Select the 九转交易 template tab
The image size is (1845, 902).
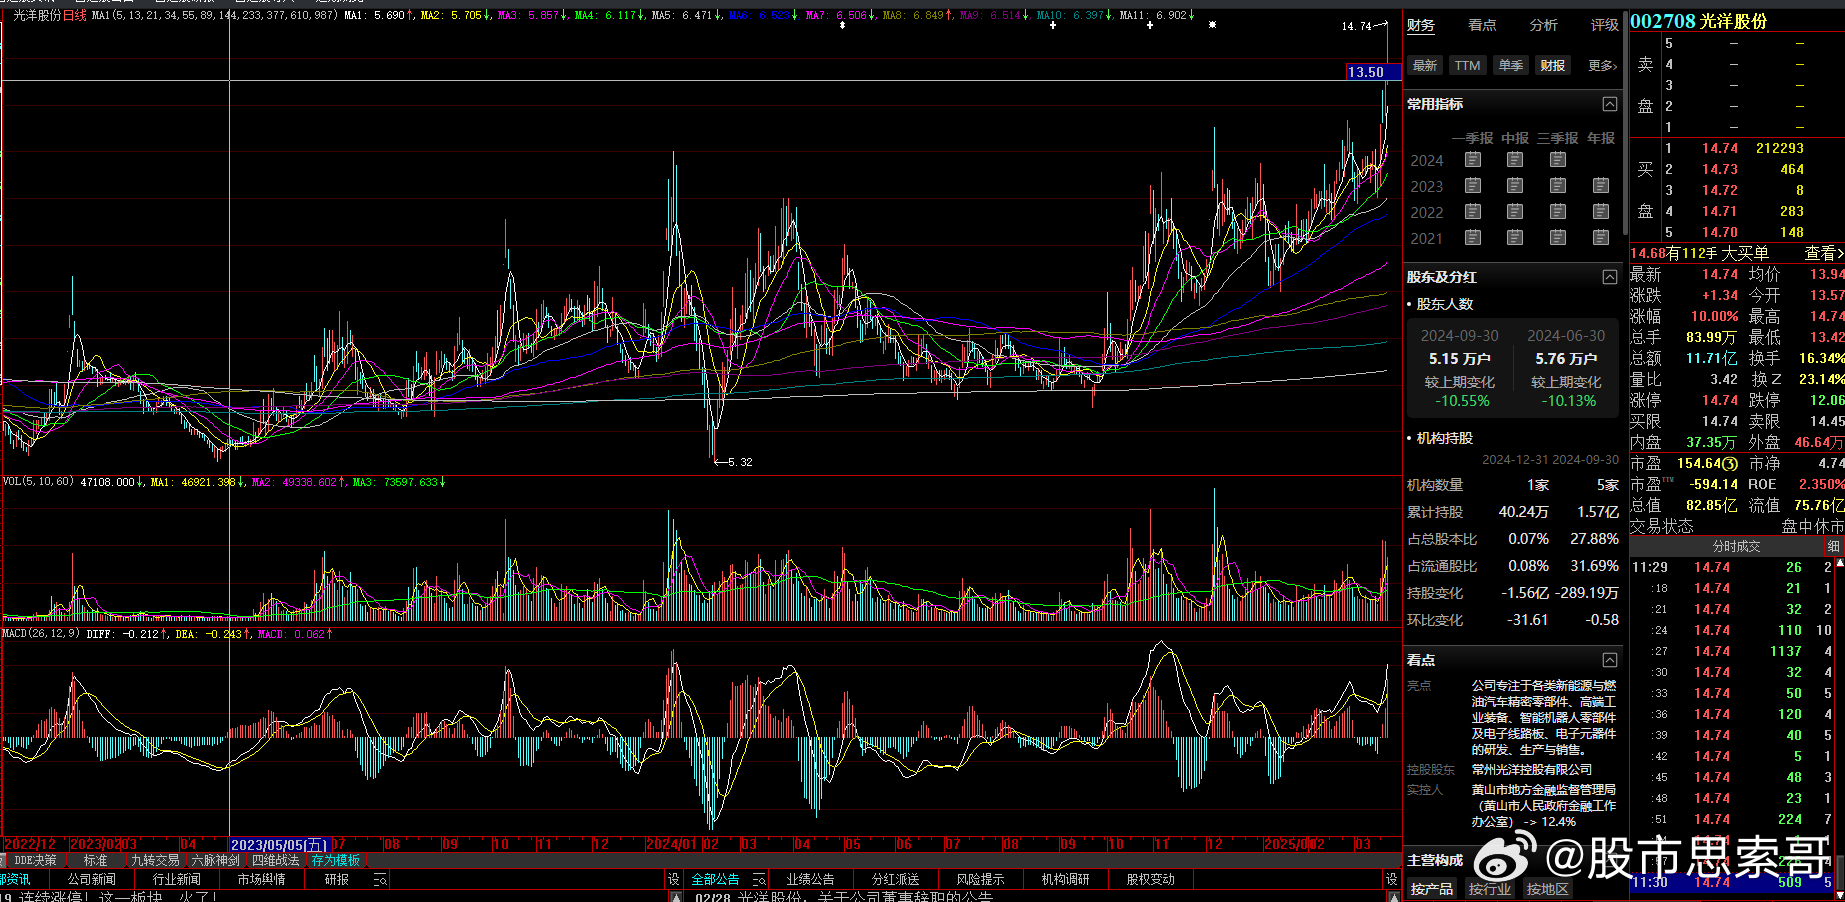pyautogui.click(x=156, y=860)
